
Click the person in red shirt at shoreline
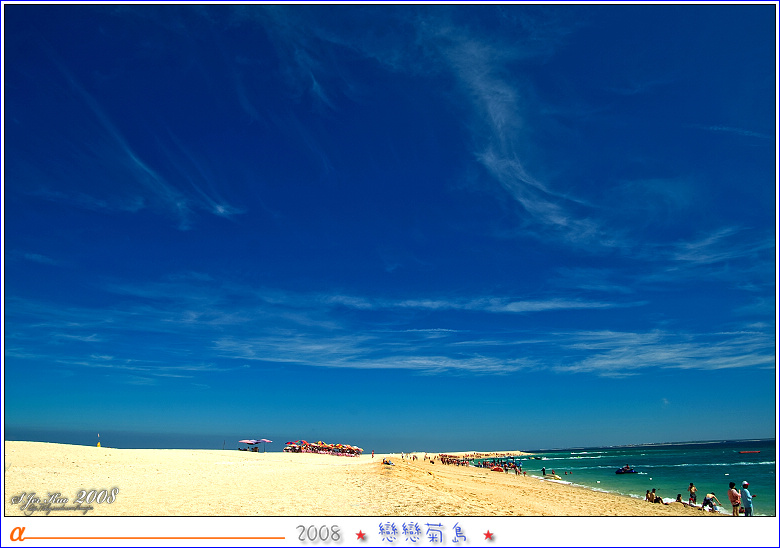pos(734,497)
